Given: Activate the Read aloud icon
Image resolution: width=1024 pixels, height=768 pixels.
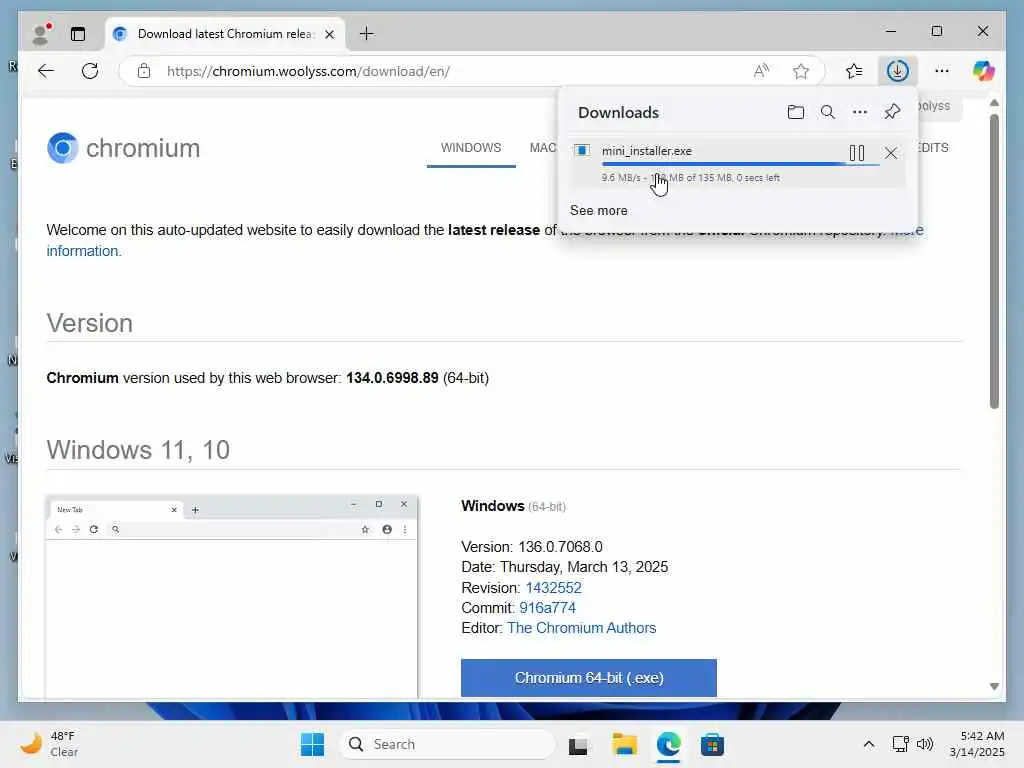Looking at the screenshot, I should click(x=761, y=71).
